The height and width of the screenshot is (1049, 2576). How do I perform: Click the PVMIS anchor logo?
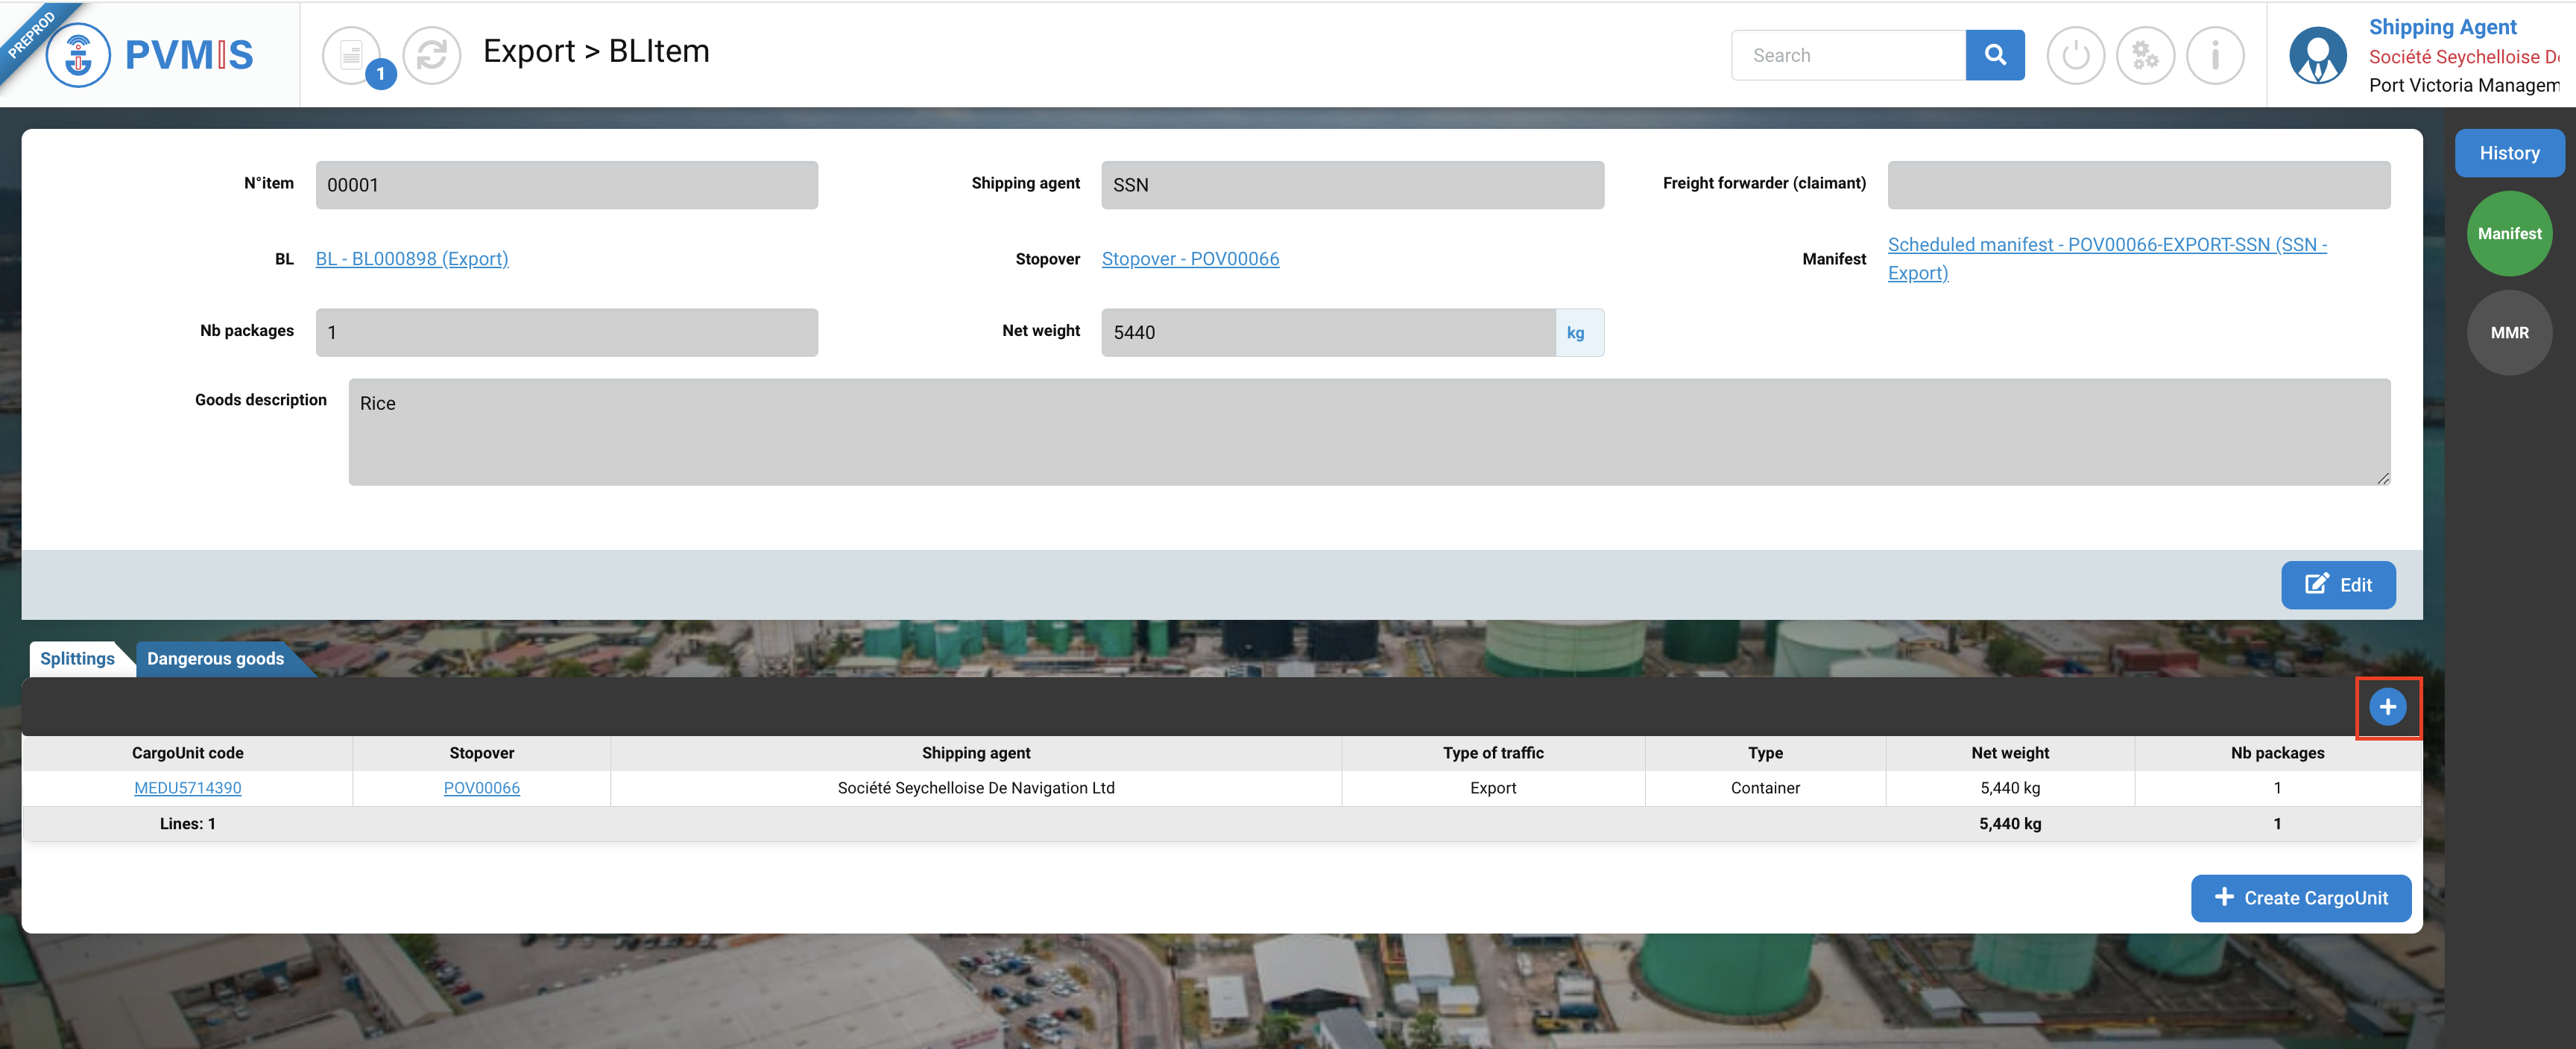click(x=78, y=55)
